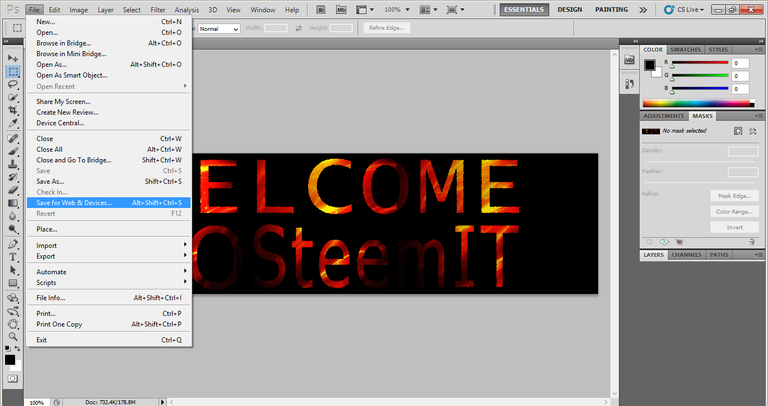
Task: Select the Pen tool
Action: click(x=13, y=244)
